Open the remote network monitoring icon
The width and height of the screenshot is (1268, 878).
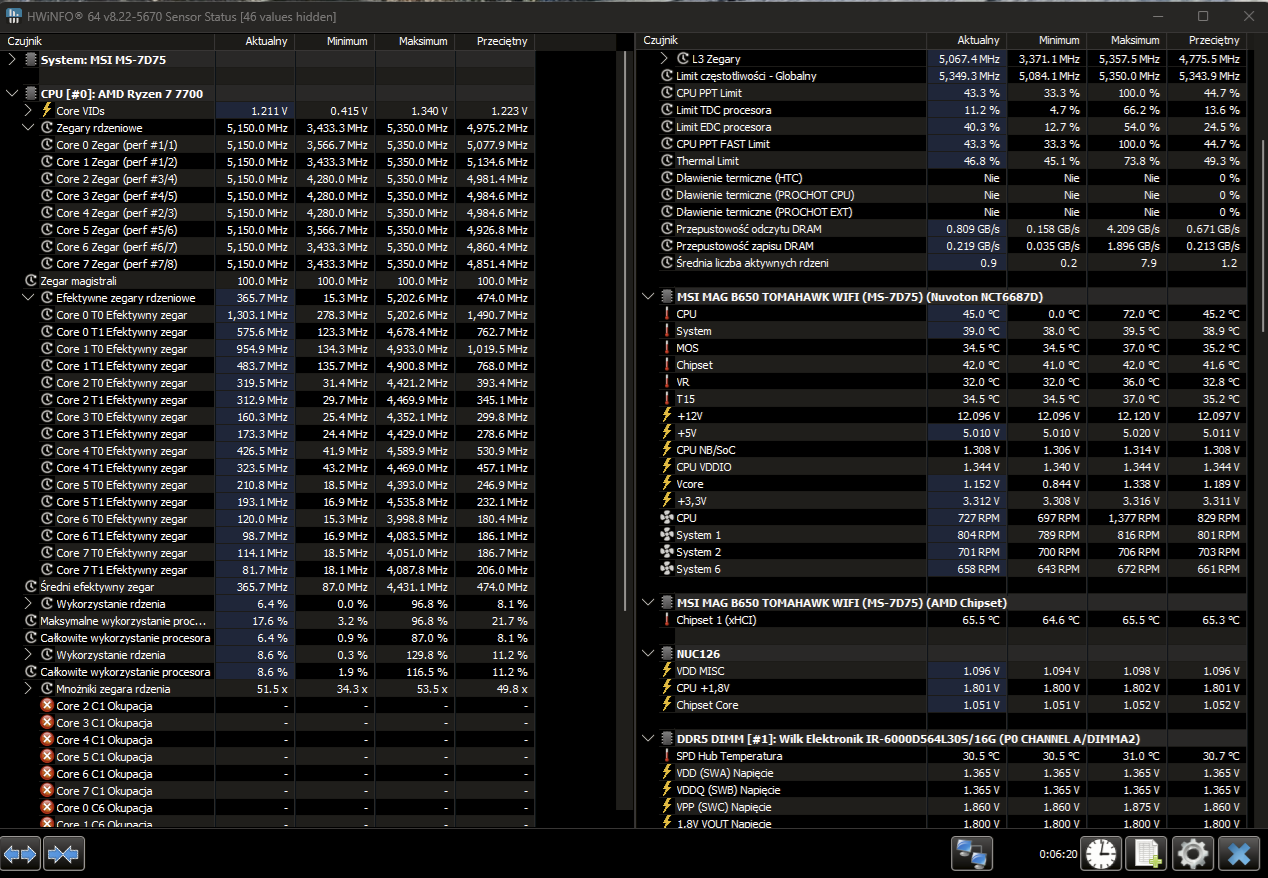click(x=971, y=854)
